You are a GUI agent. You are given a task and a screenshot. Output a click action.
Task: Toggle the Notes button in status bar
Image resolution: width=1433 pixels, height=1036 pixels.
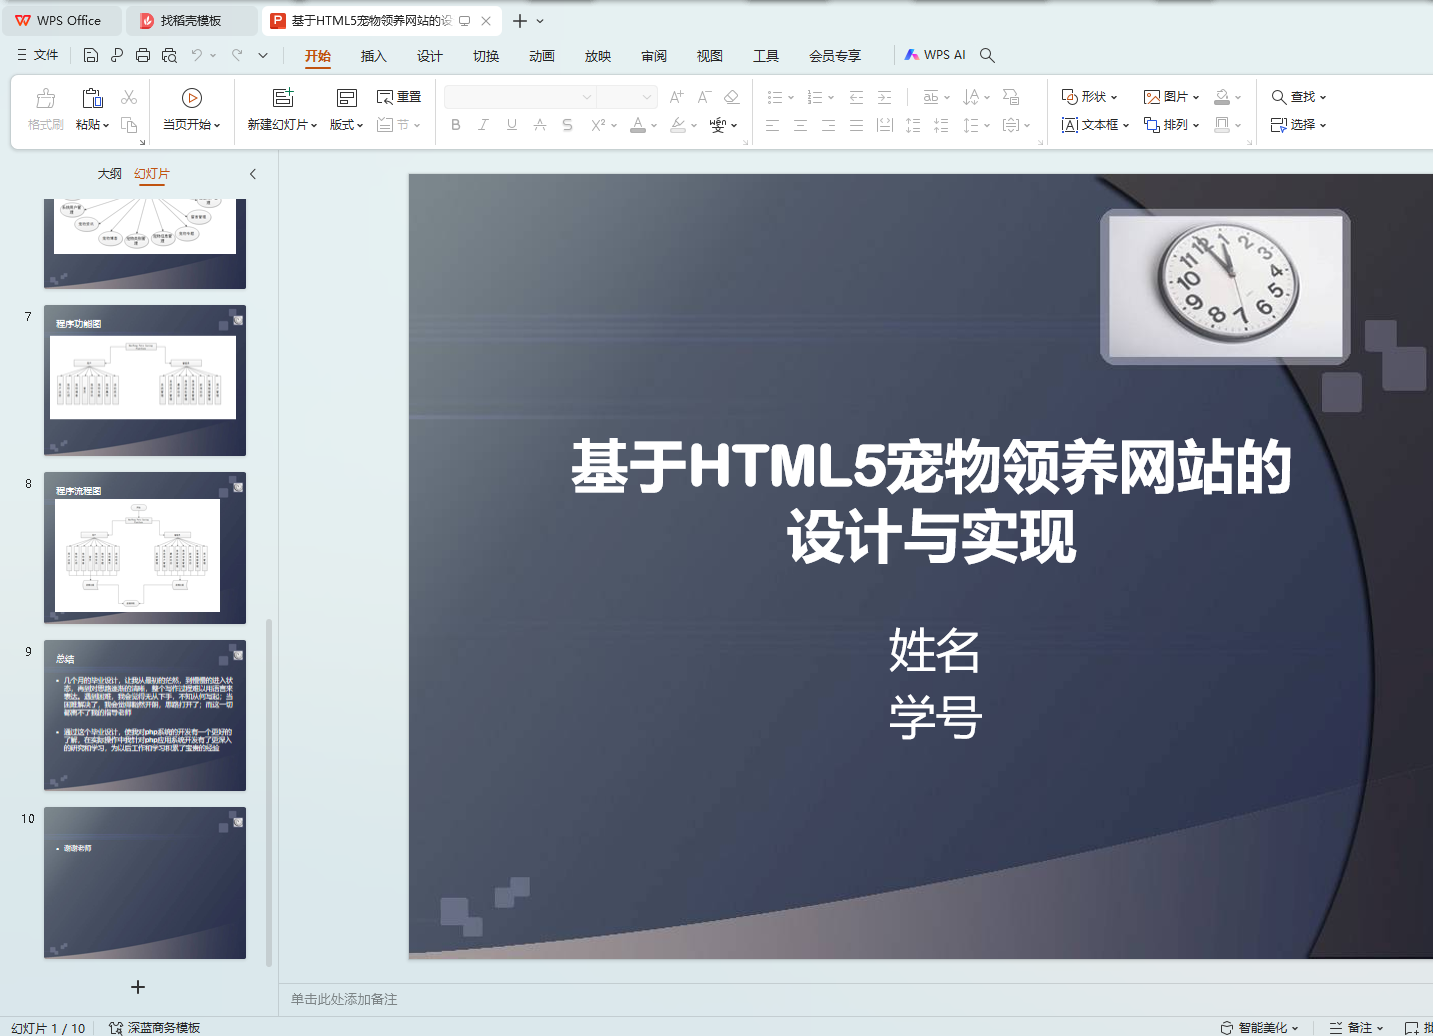[x=1356, y=1027]
